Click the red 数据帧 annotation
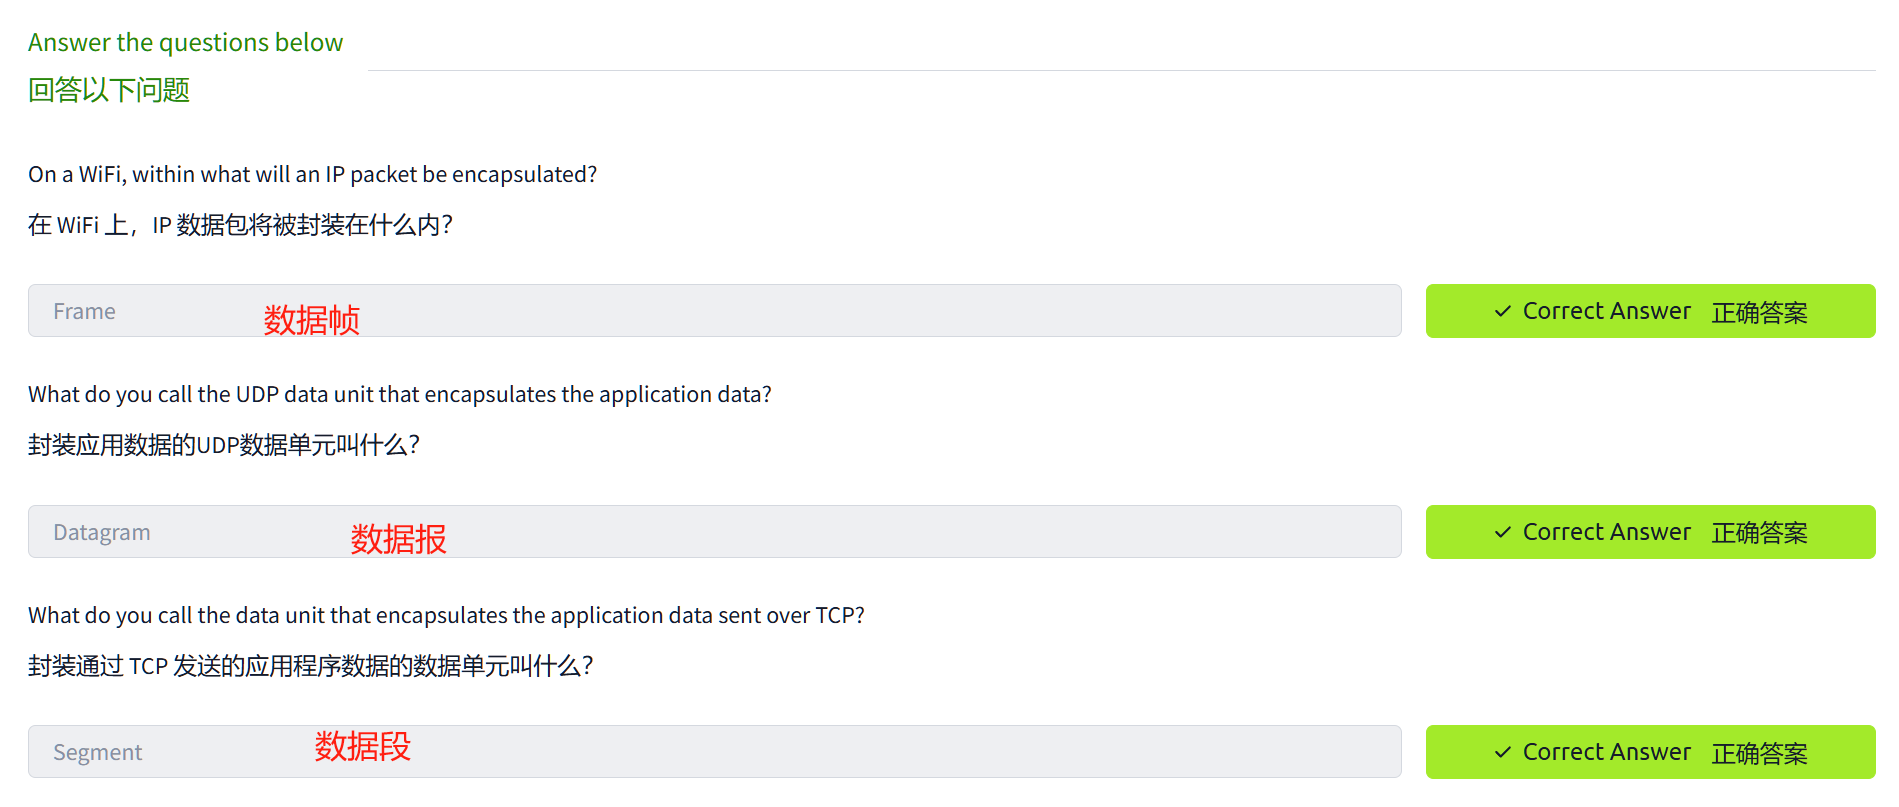1899x807 pixels. point(311,320)
